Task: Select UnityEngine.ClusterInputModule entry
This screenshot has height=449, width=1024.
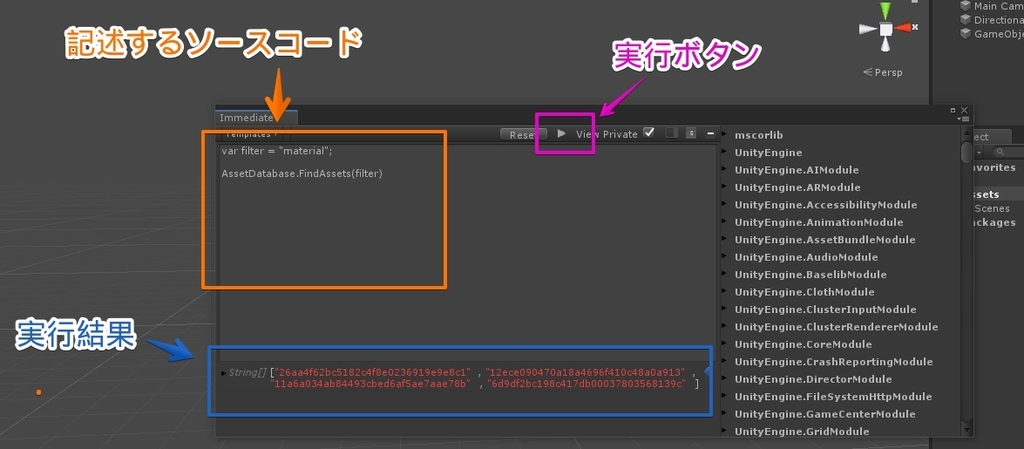Action: pos(825,309)
